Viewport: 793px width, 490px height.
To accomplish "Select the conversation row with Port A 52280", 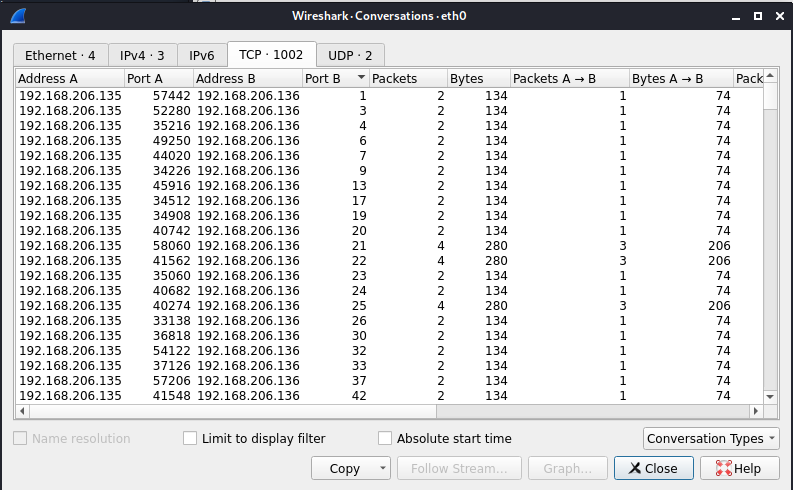I will 388,111.
